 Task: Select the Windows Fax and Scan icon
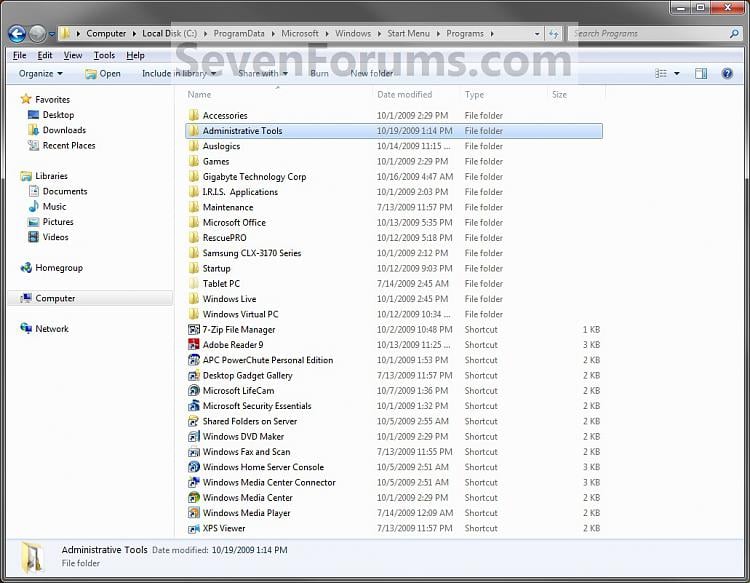pos(194,452)
